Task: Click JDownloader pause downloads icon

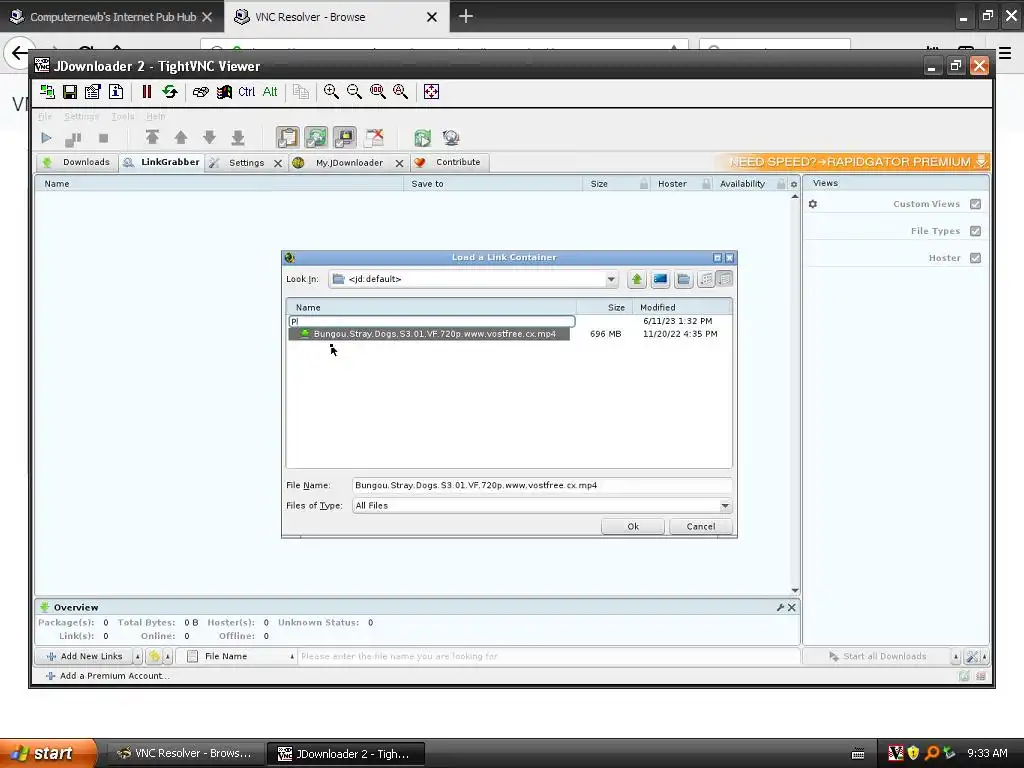Action: point(73,138)
